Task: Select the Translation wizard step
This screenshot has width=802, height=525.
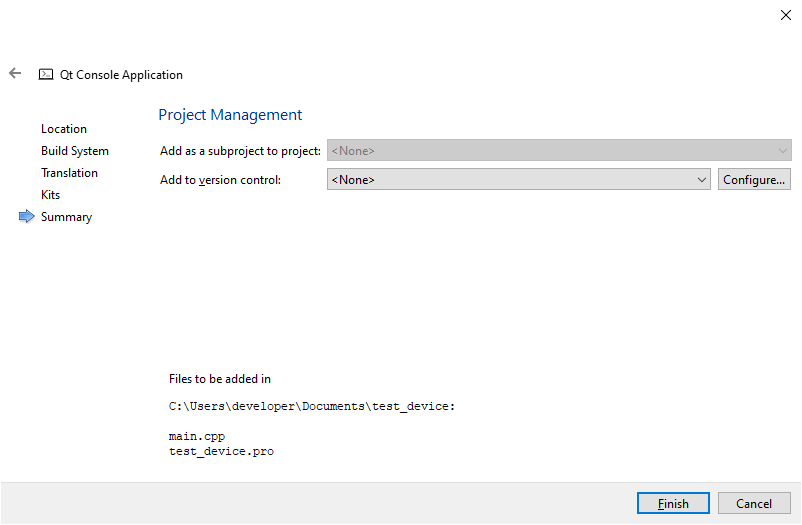Action: click(69, 173)
